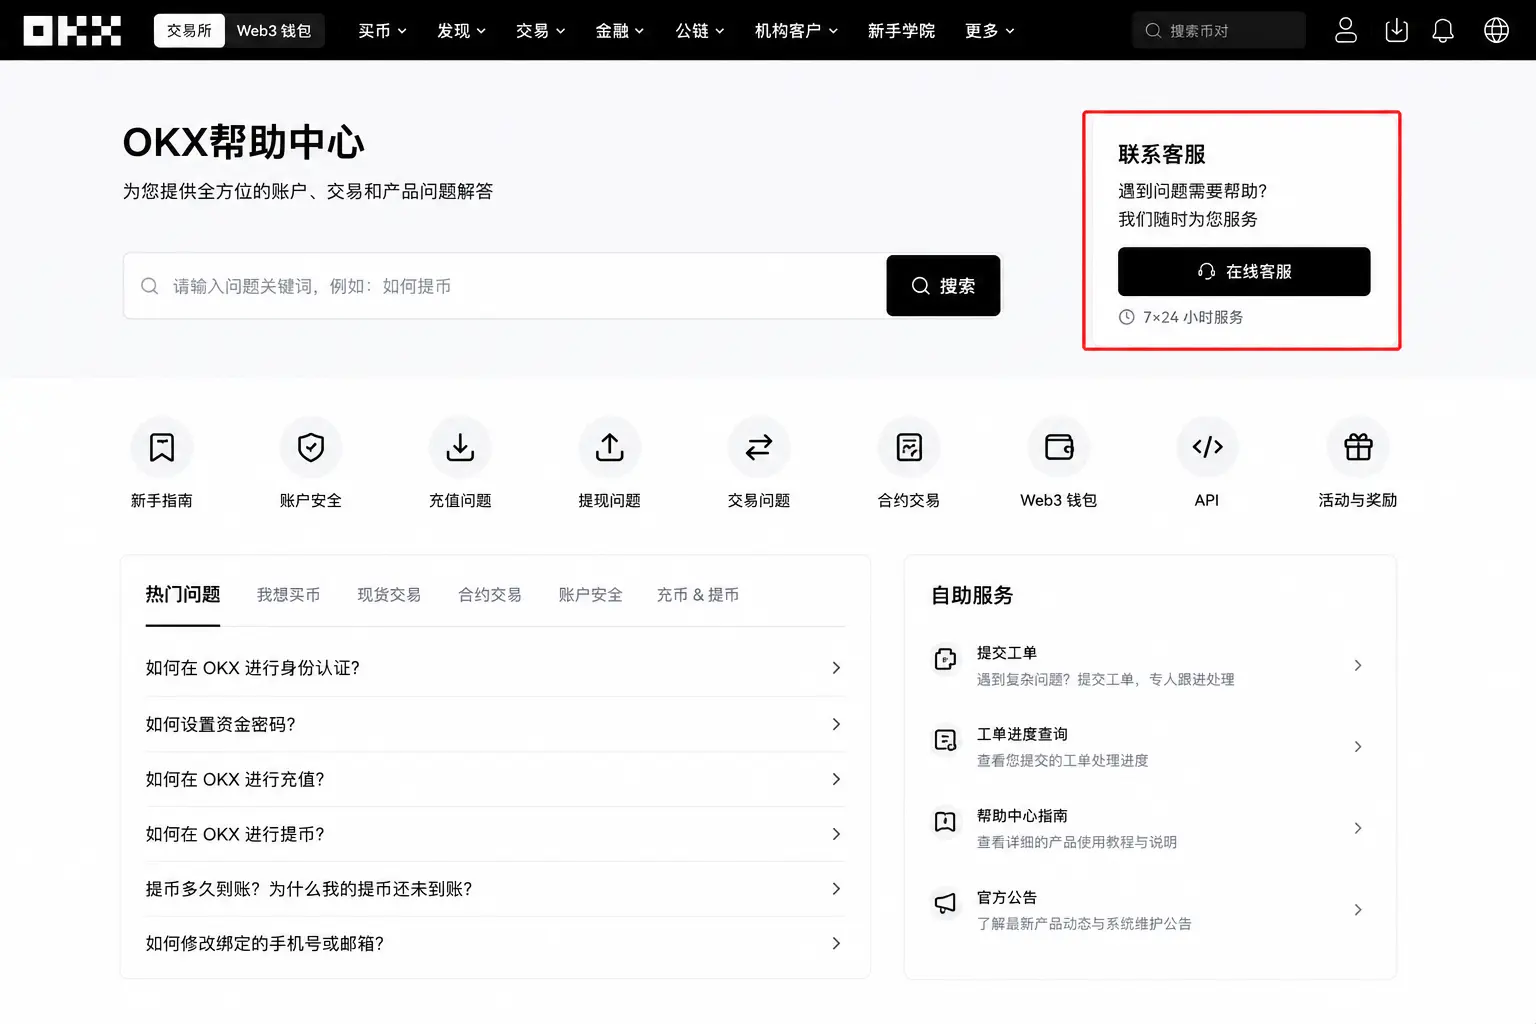Click chevron on 如何设置资金密码 row
This screenshot has width=1536, height=1024.
[836, 724]
